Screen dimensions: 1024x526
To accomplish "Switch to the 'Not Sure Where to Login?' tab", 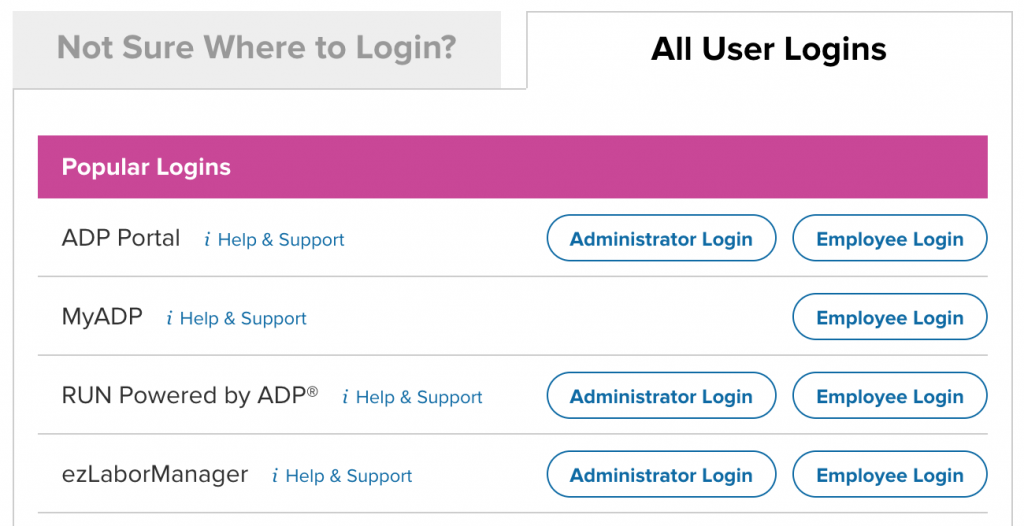I will pos(257,49).
